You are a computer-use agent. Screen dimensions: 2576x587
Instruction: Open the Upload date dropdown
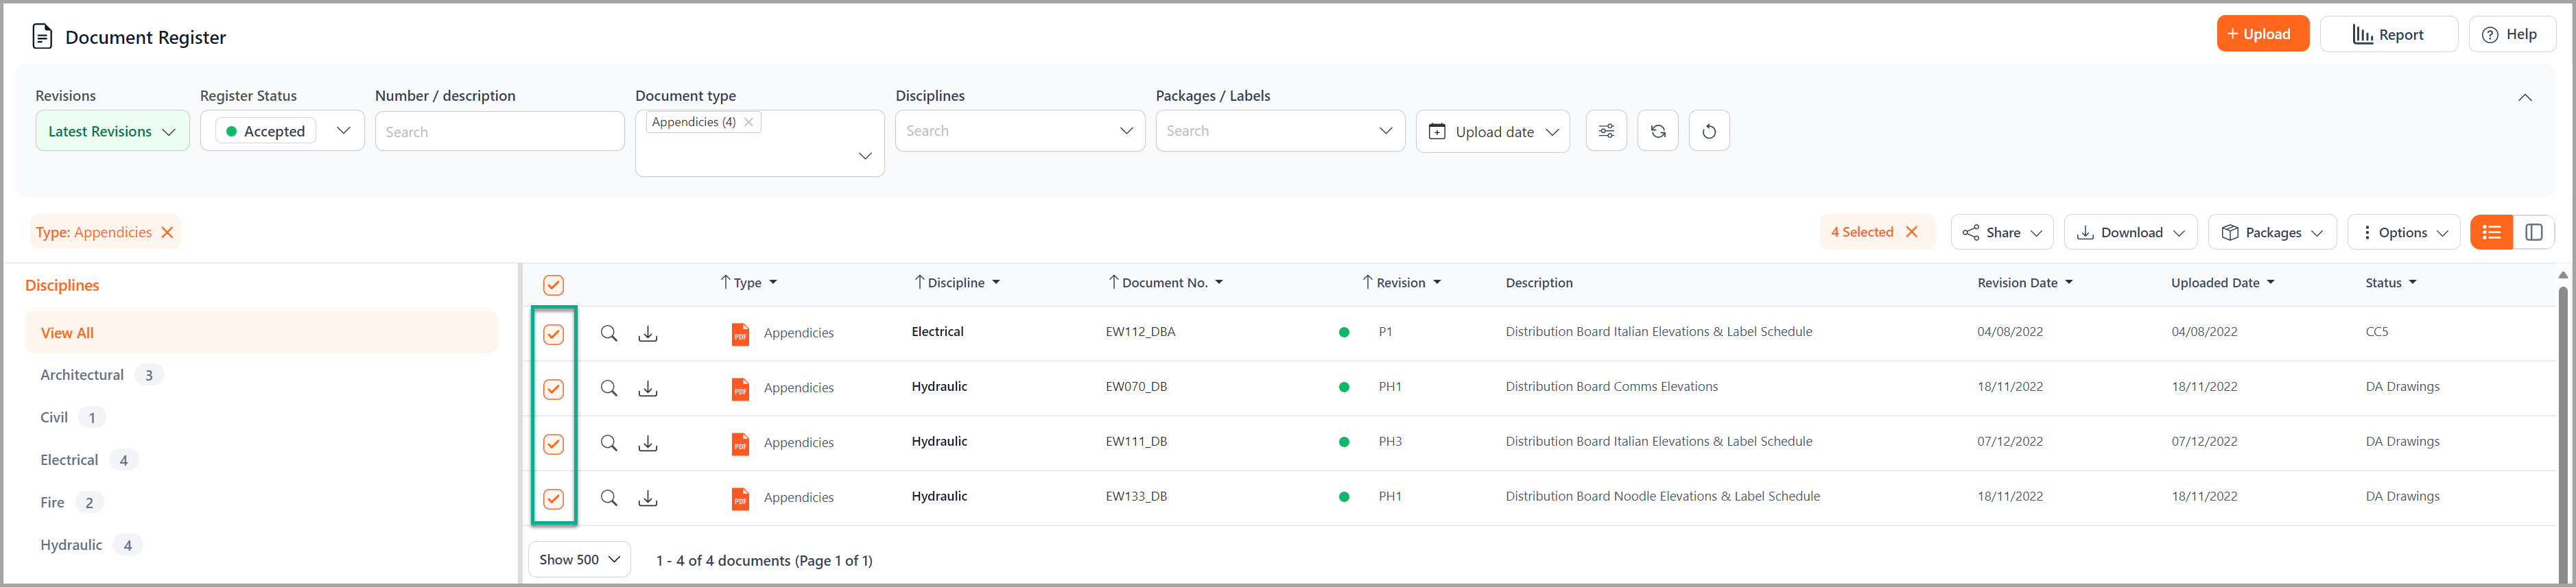click(x=1493, y=131)
